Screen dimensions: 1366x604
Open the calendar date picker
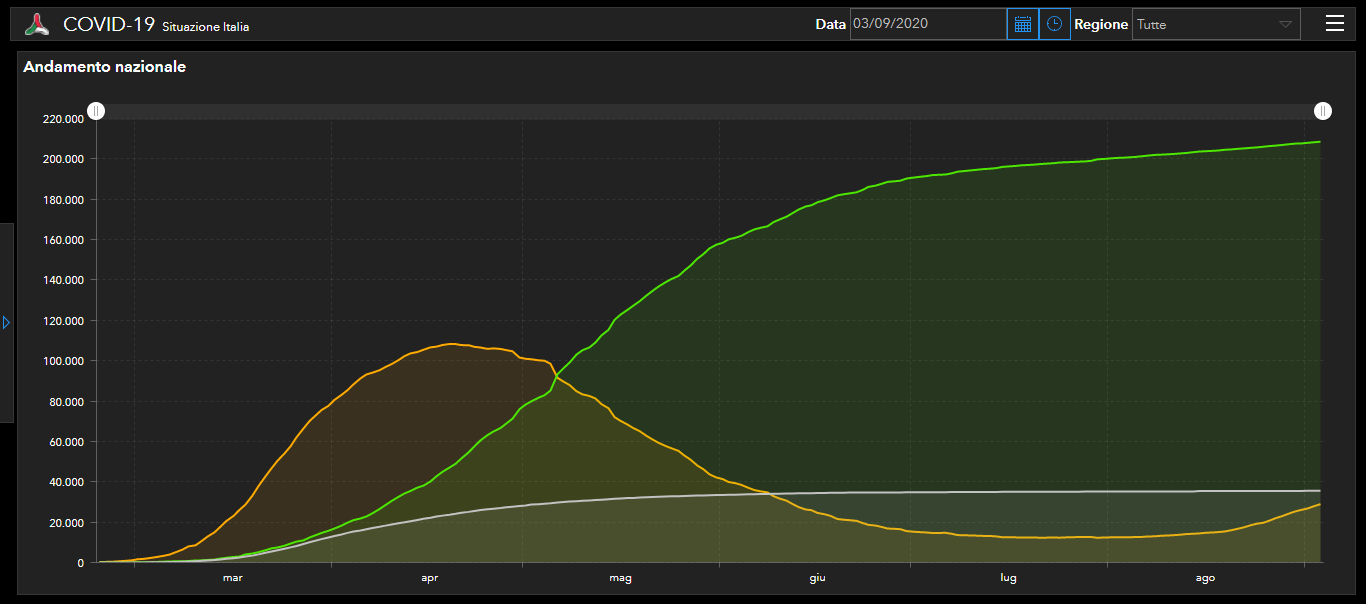tap(1022, 24)
